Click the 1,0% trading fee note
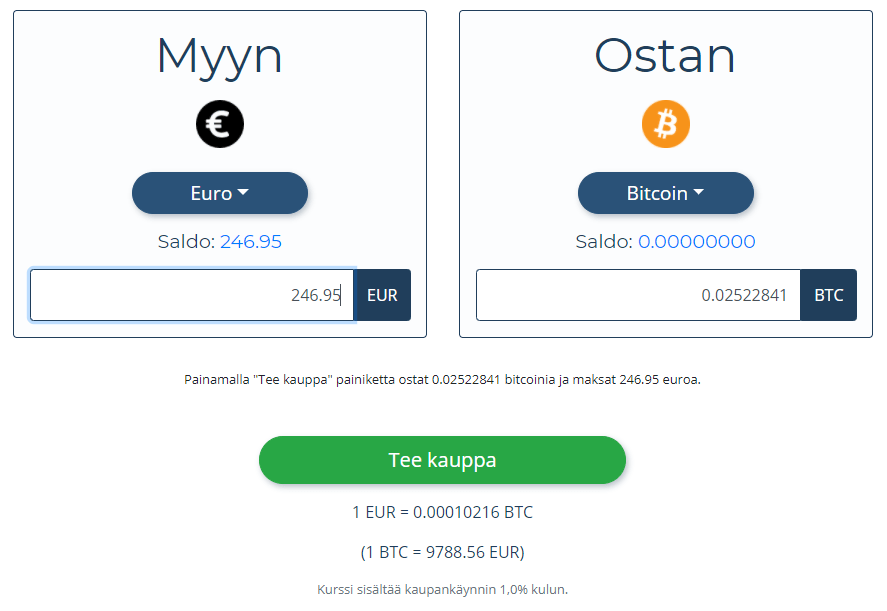887x611 pixels. tap(443, 589)
